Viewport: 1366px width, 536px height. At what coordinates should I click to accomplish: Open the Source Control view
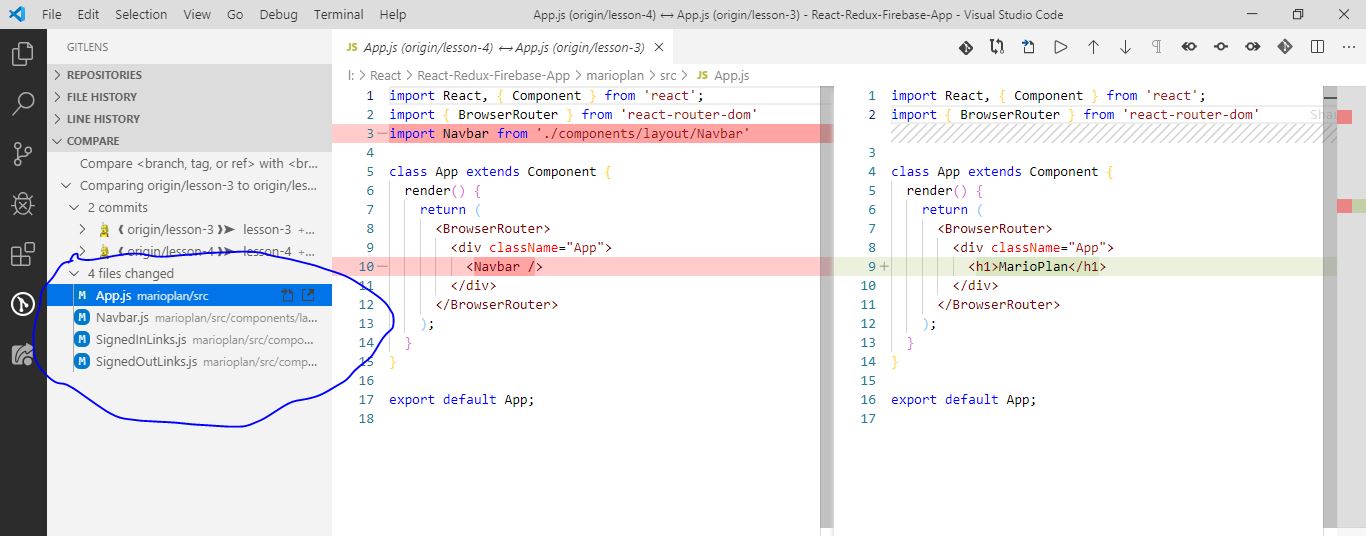tap(22, 153)
